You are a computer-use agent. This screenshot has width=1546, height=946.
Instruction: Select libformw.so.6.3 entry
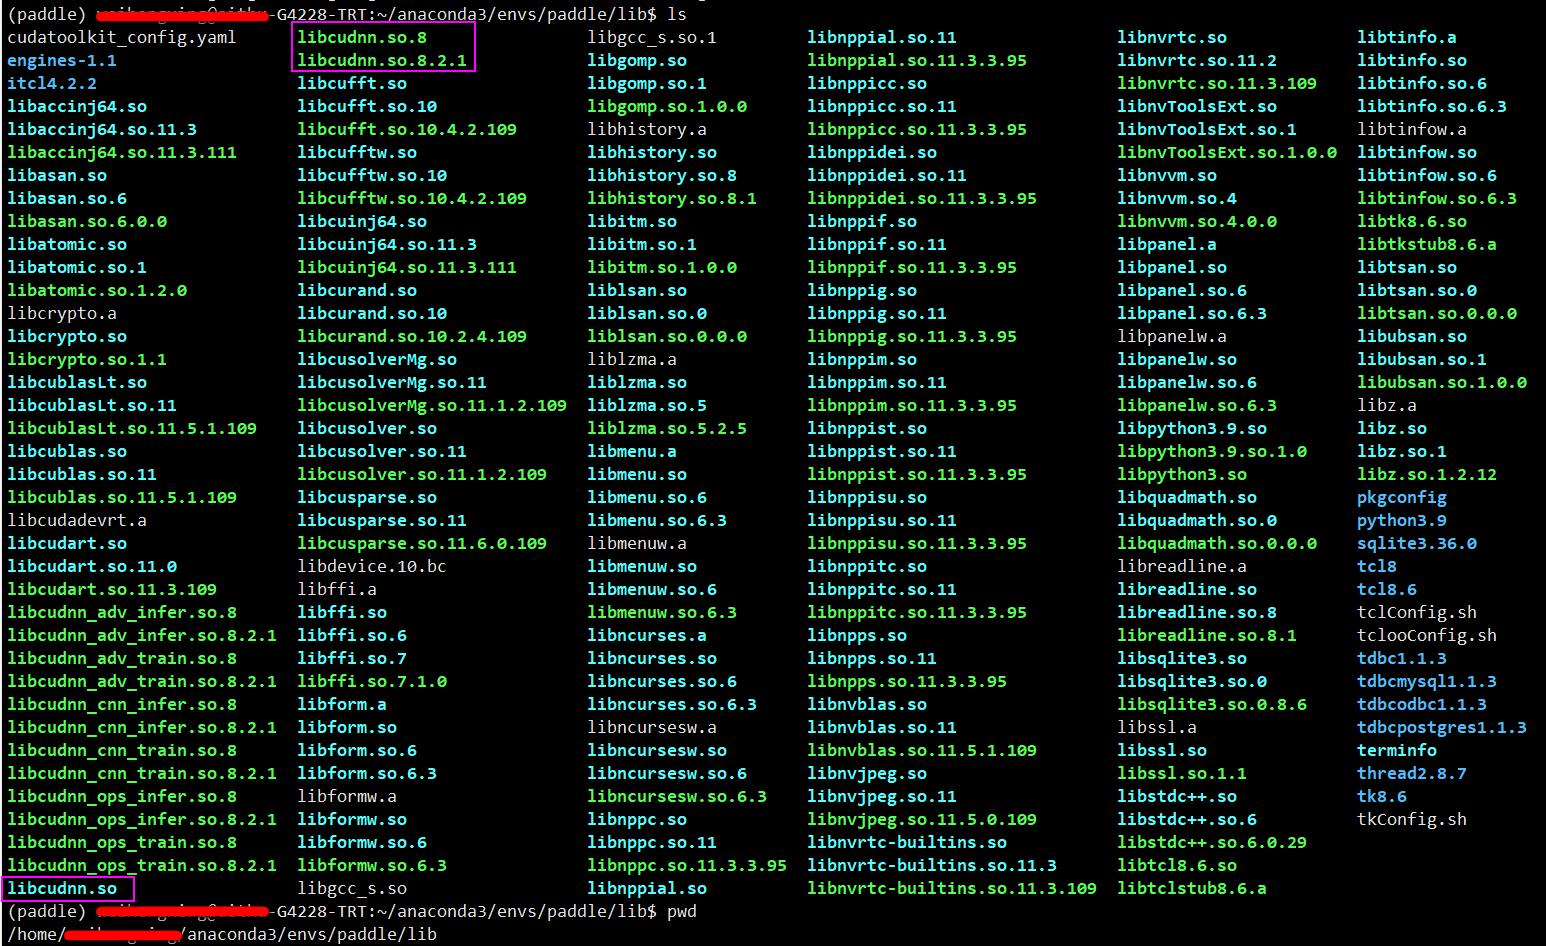coord(372,865)
